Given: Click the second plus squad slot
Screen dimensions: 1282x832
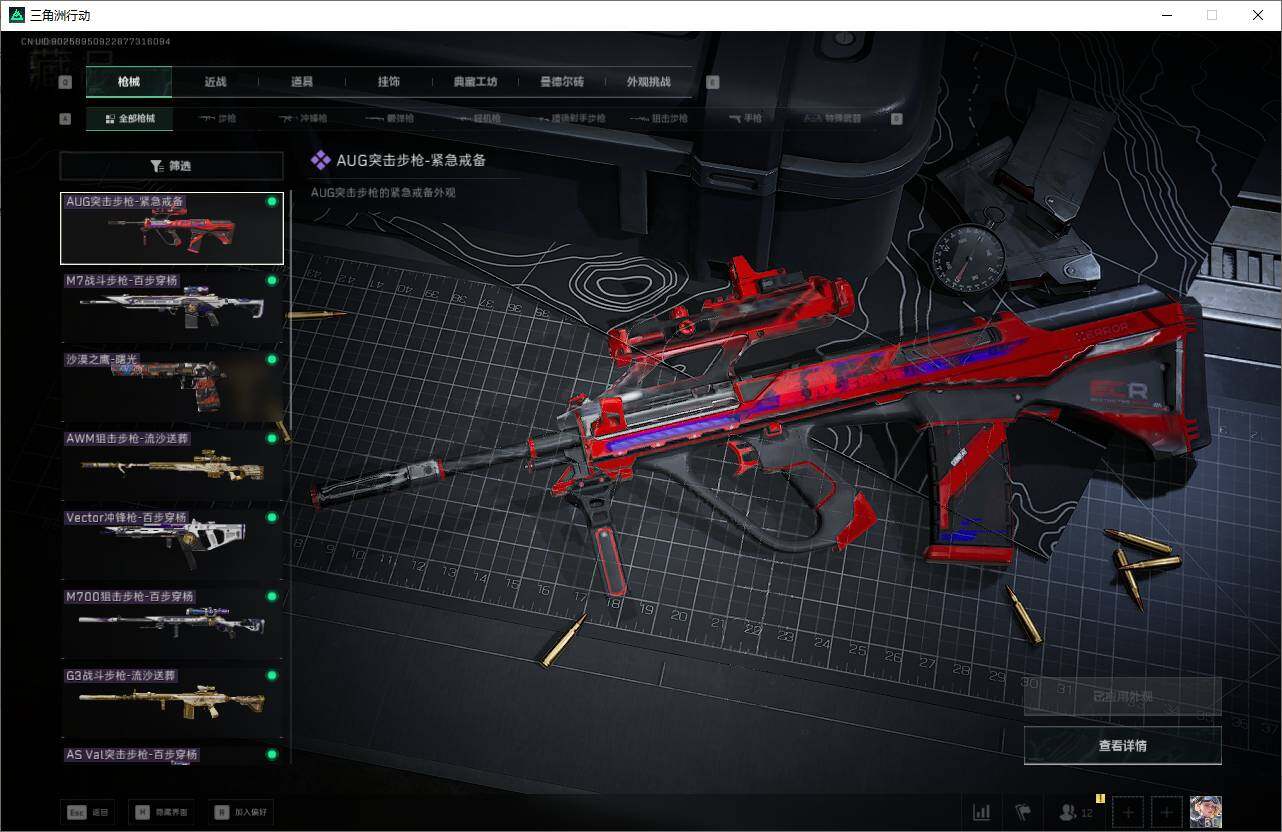Looking at the screenshot, I should coord(1166,812).
